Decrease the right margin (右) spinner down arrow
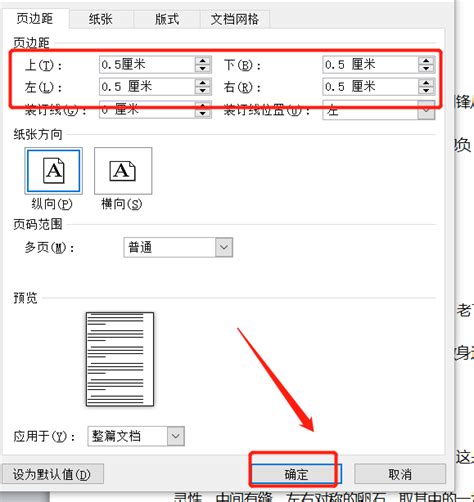The image size is (474, 502). 426,91
